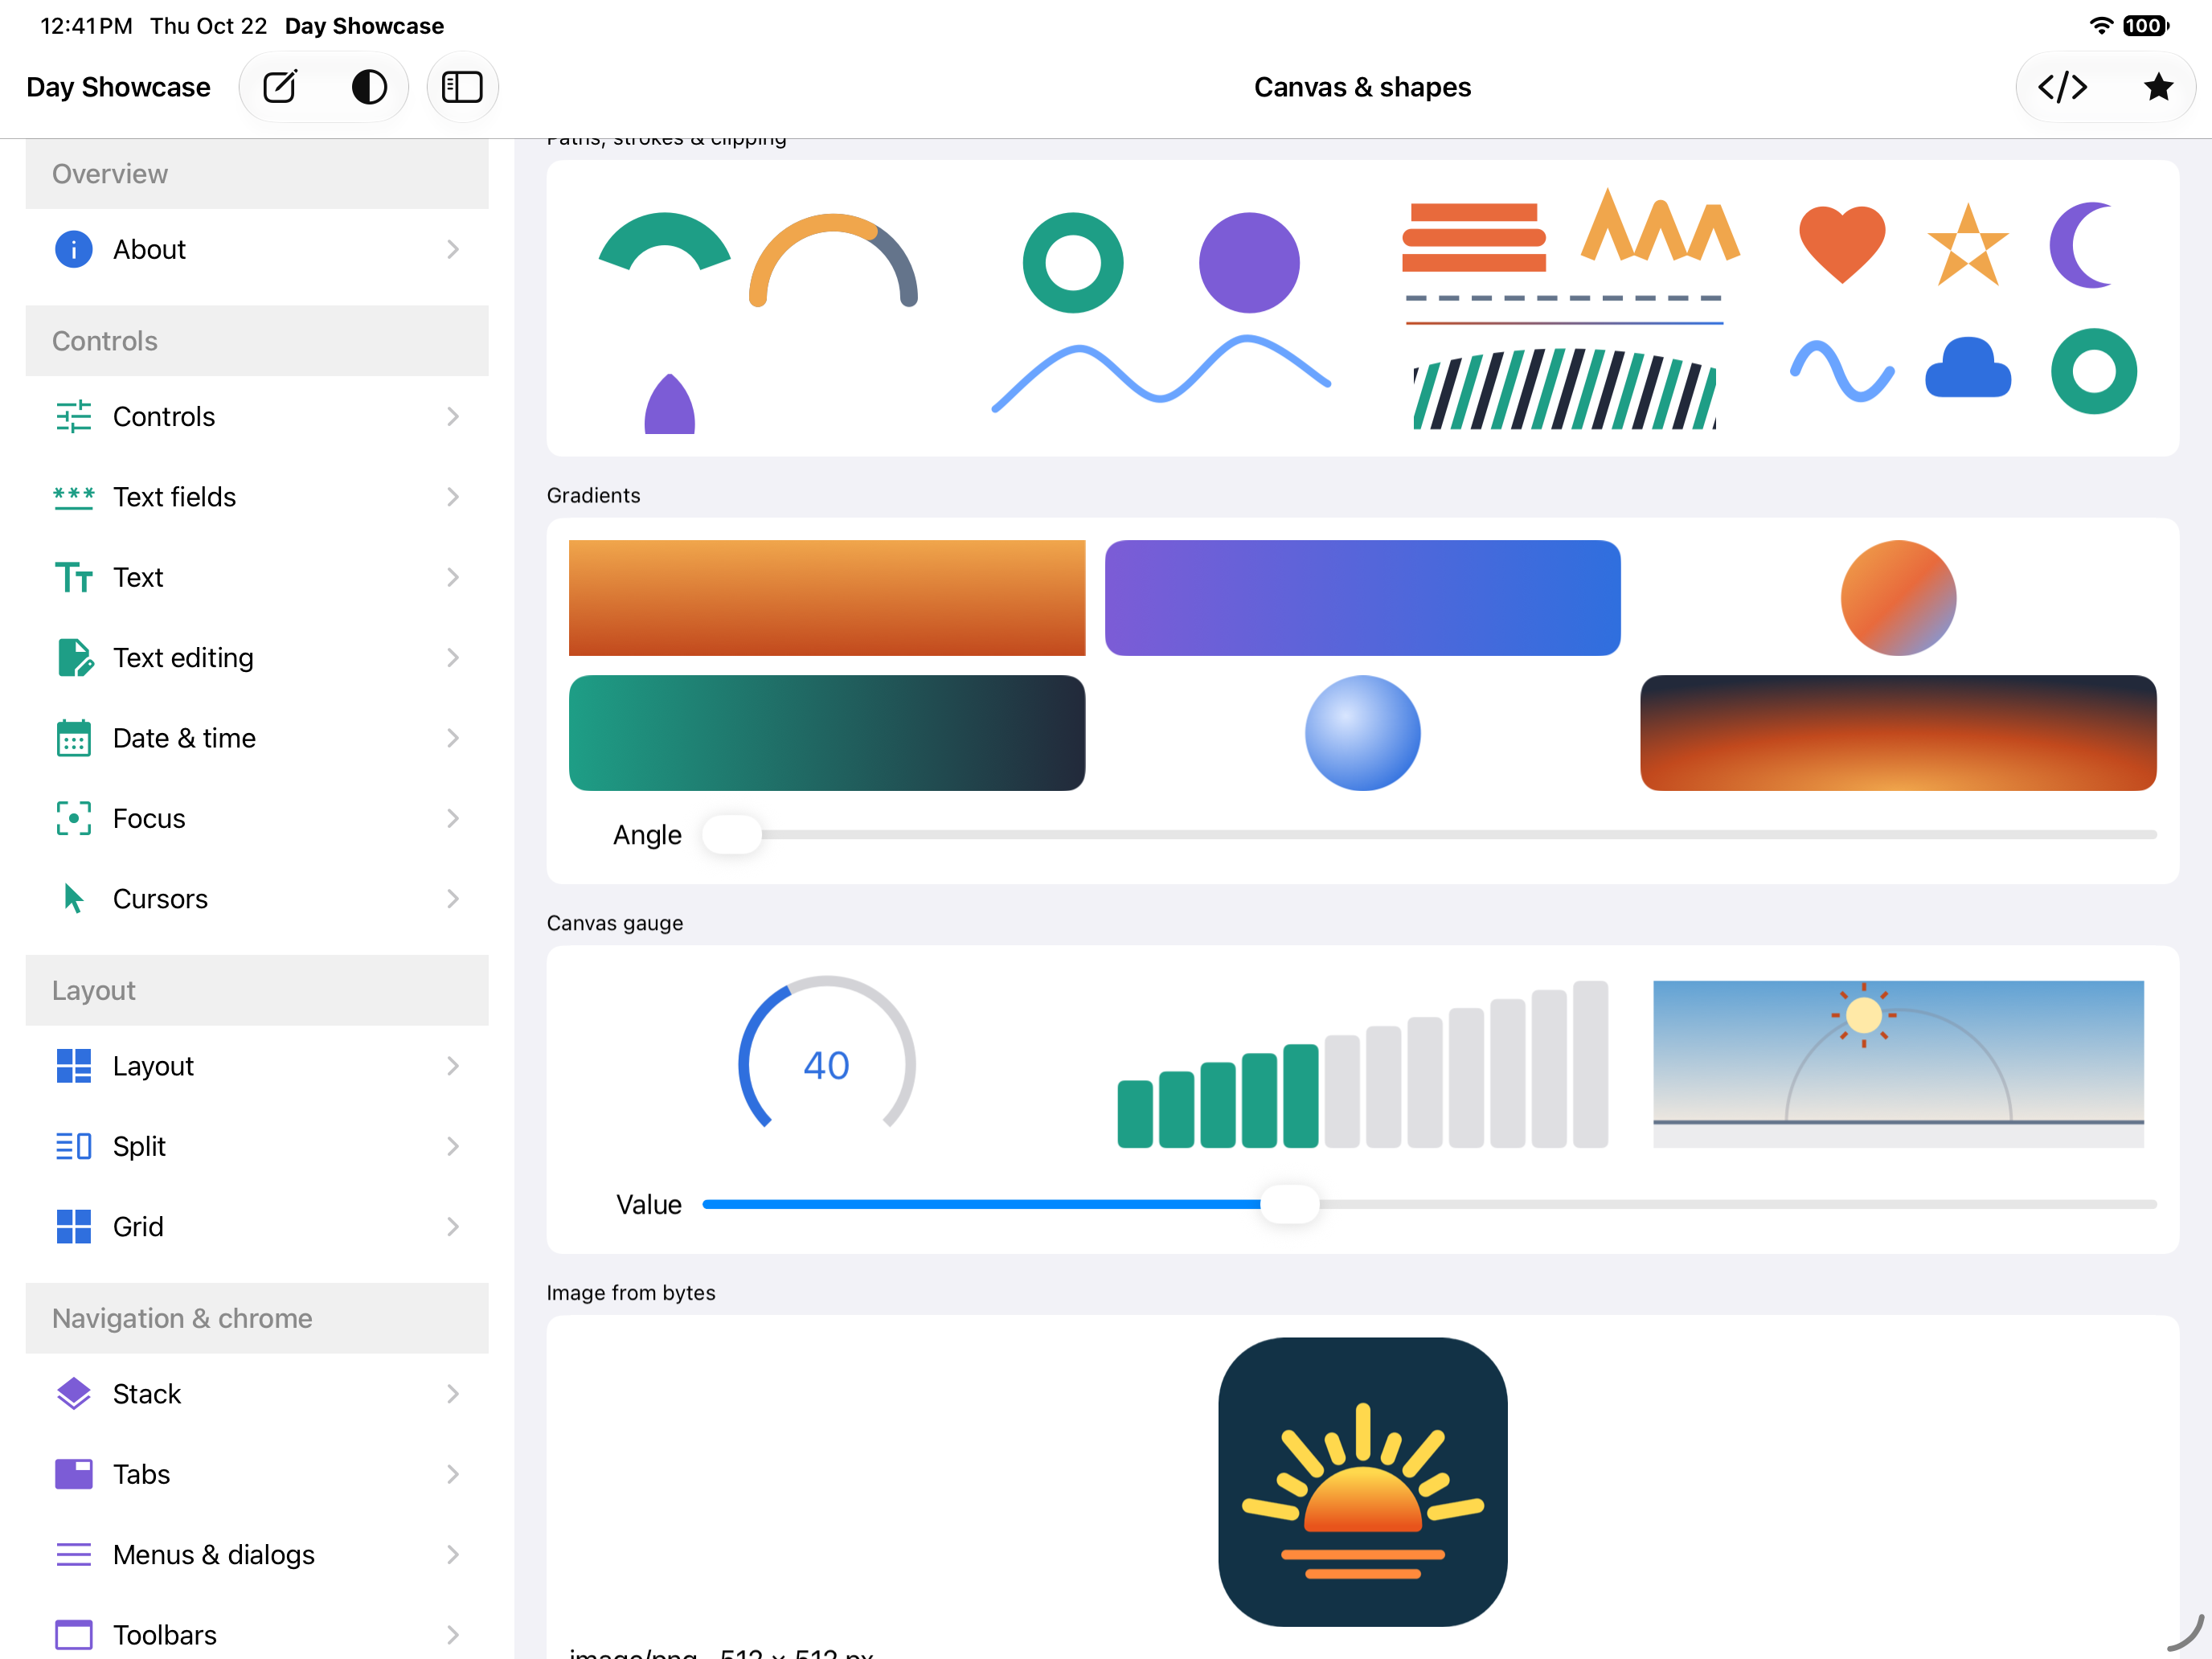Open the source code view icon

(x=2063, y=87)
